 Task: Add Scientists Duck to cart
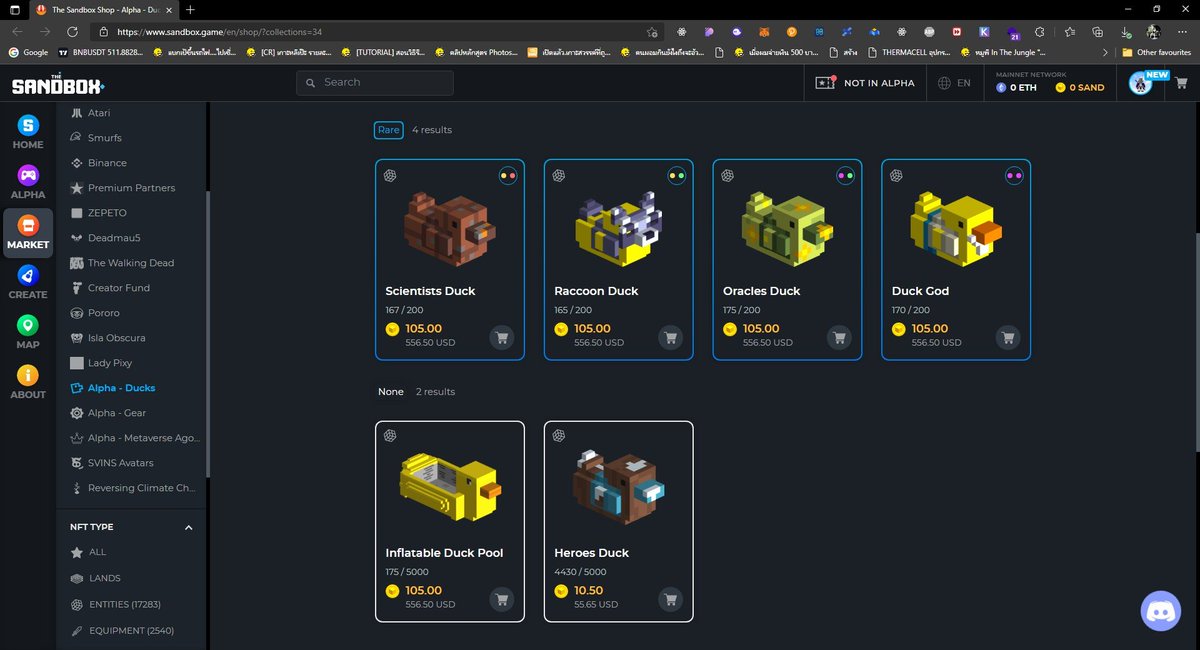[x=502, y=337]
